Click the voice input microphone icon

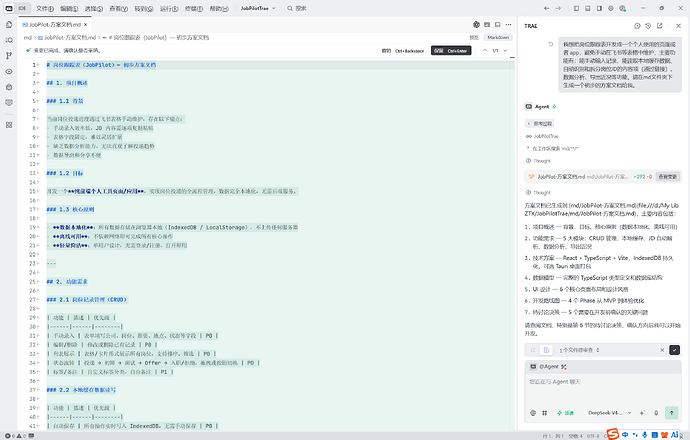coord(656,413)
